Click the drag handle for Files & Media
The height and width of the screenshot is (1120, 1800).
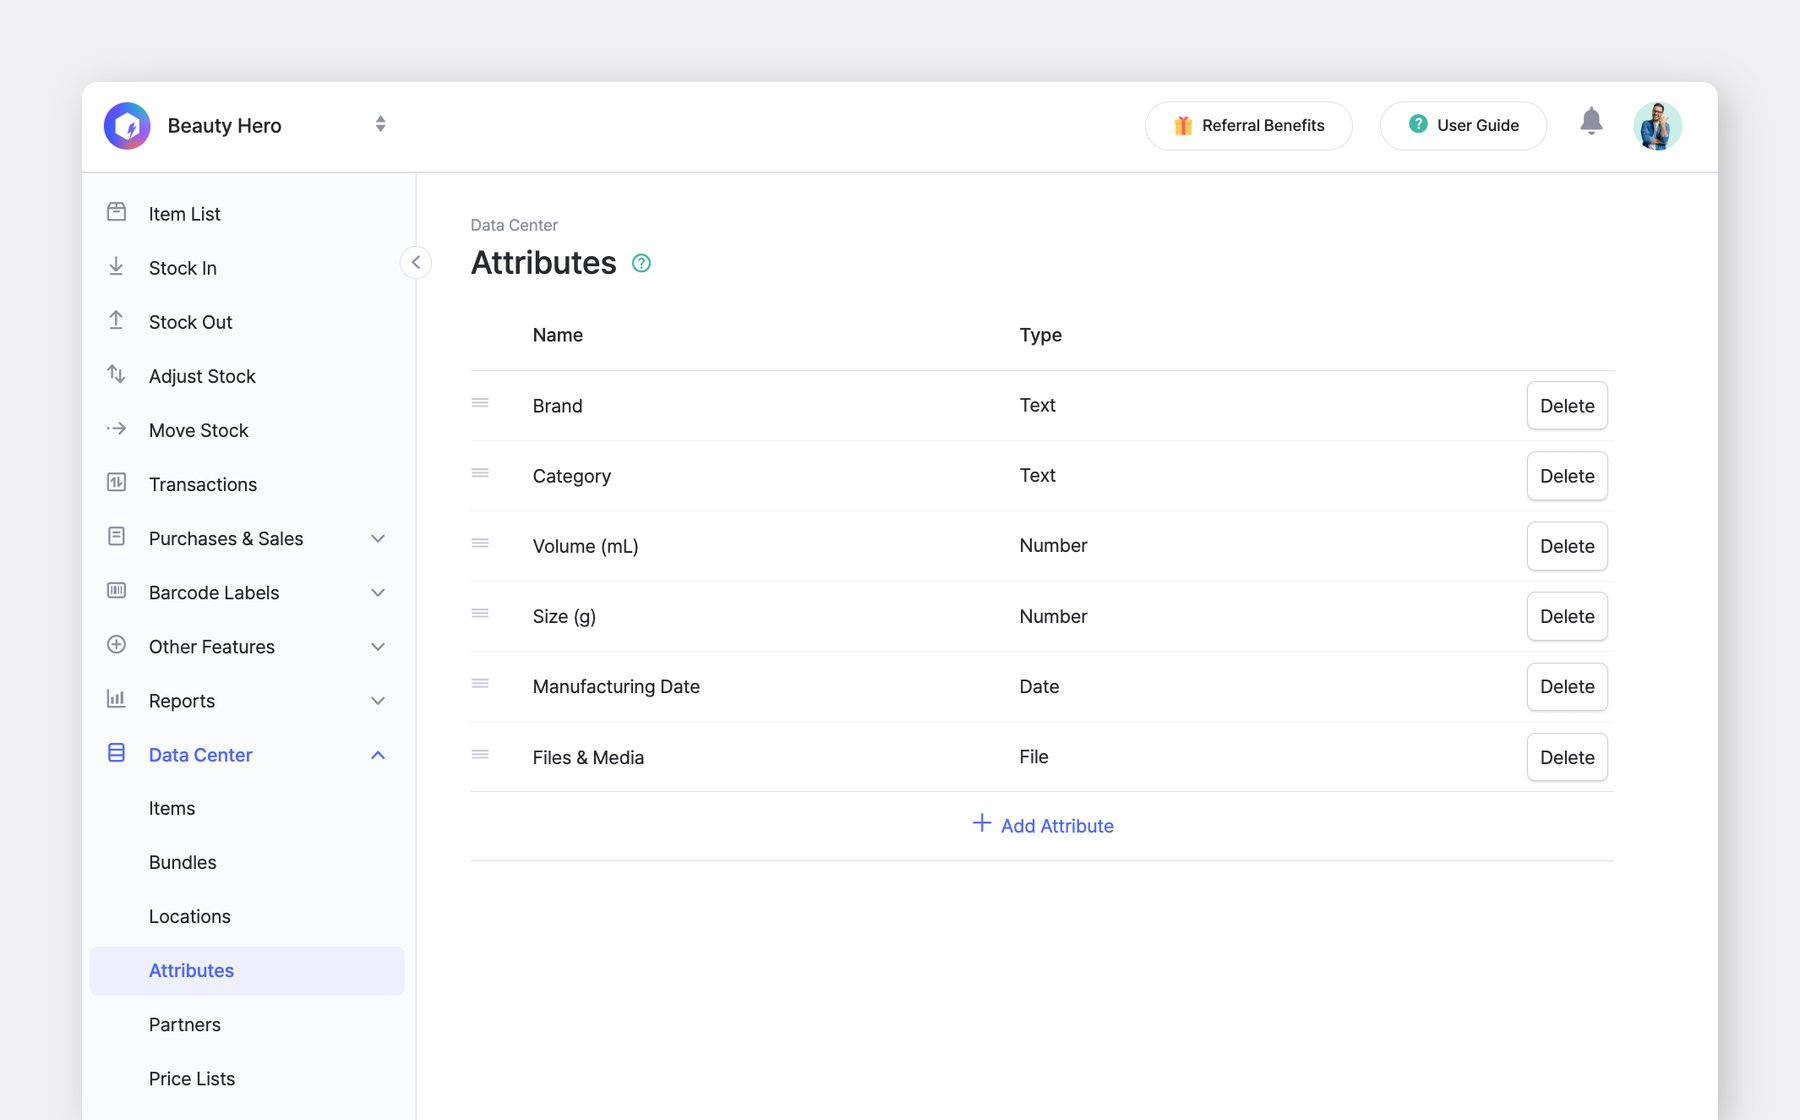(480, 755)
